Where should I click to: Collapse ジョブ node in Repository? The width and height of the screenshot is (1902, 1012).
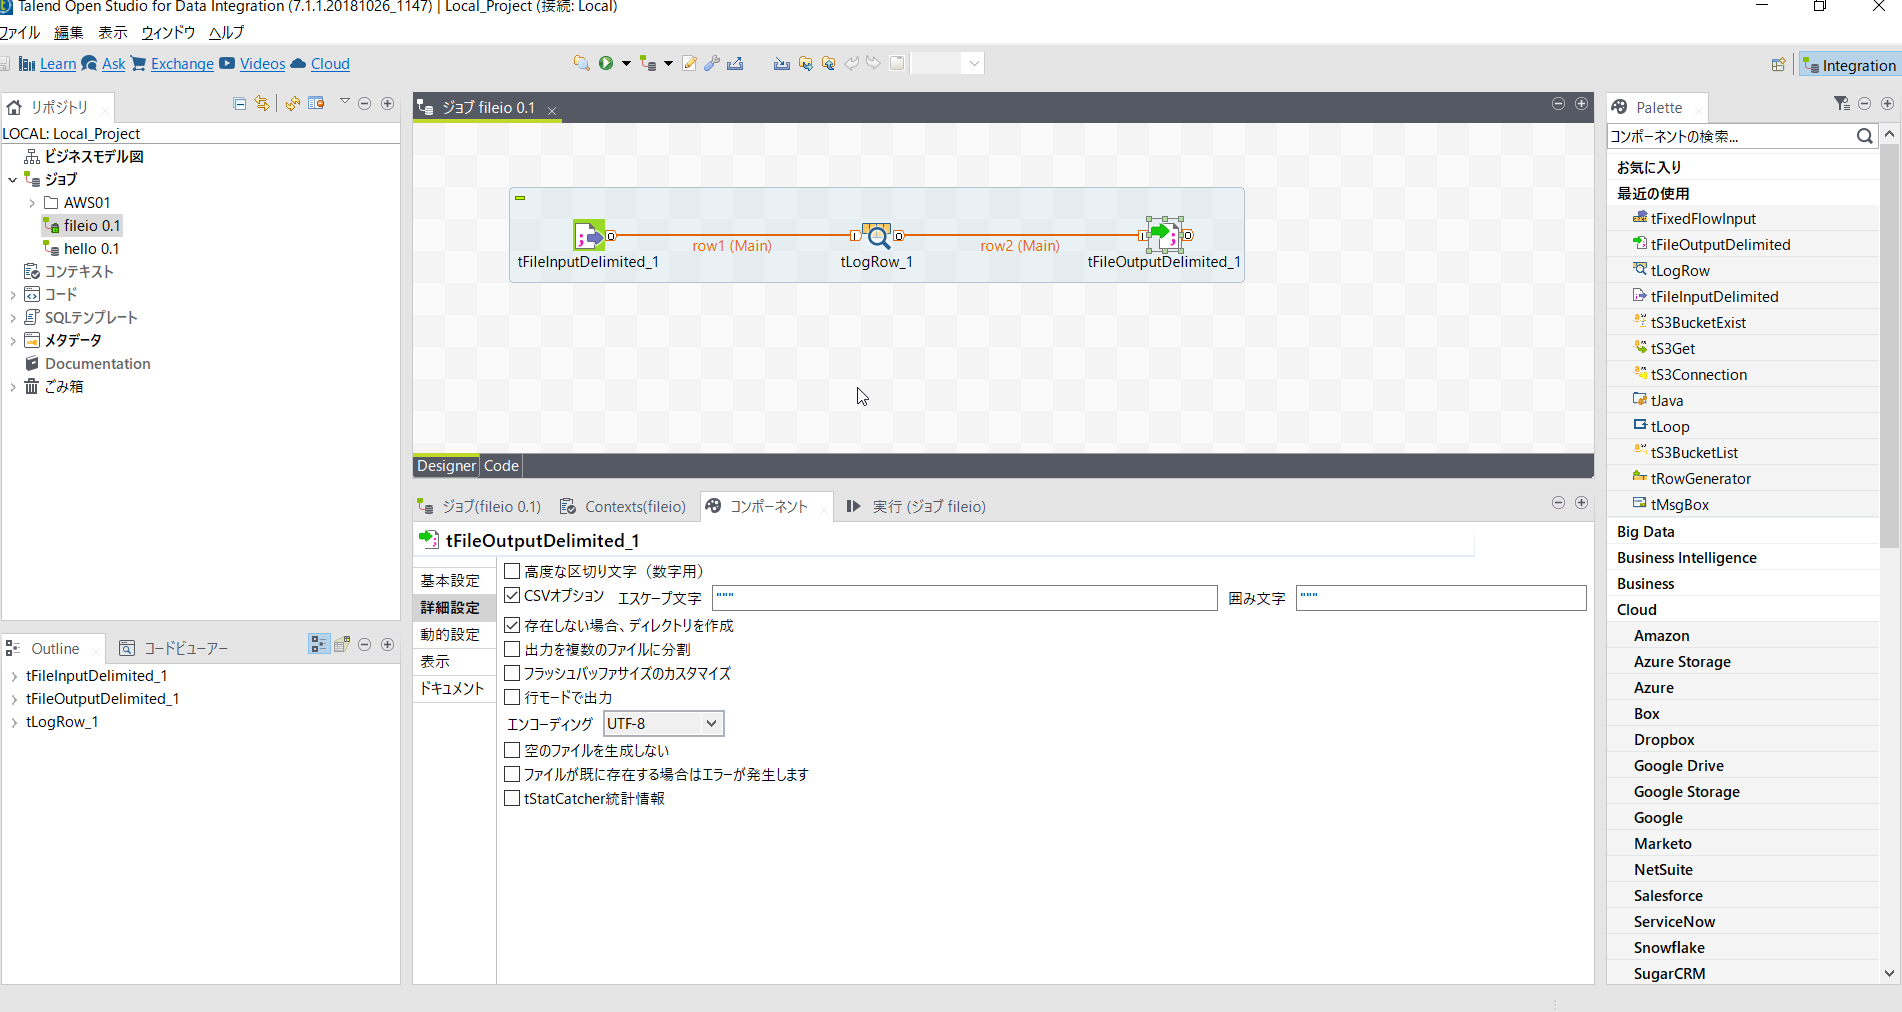pos(12,180)
